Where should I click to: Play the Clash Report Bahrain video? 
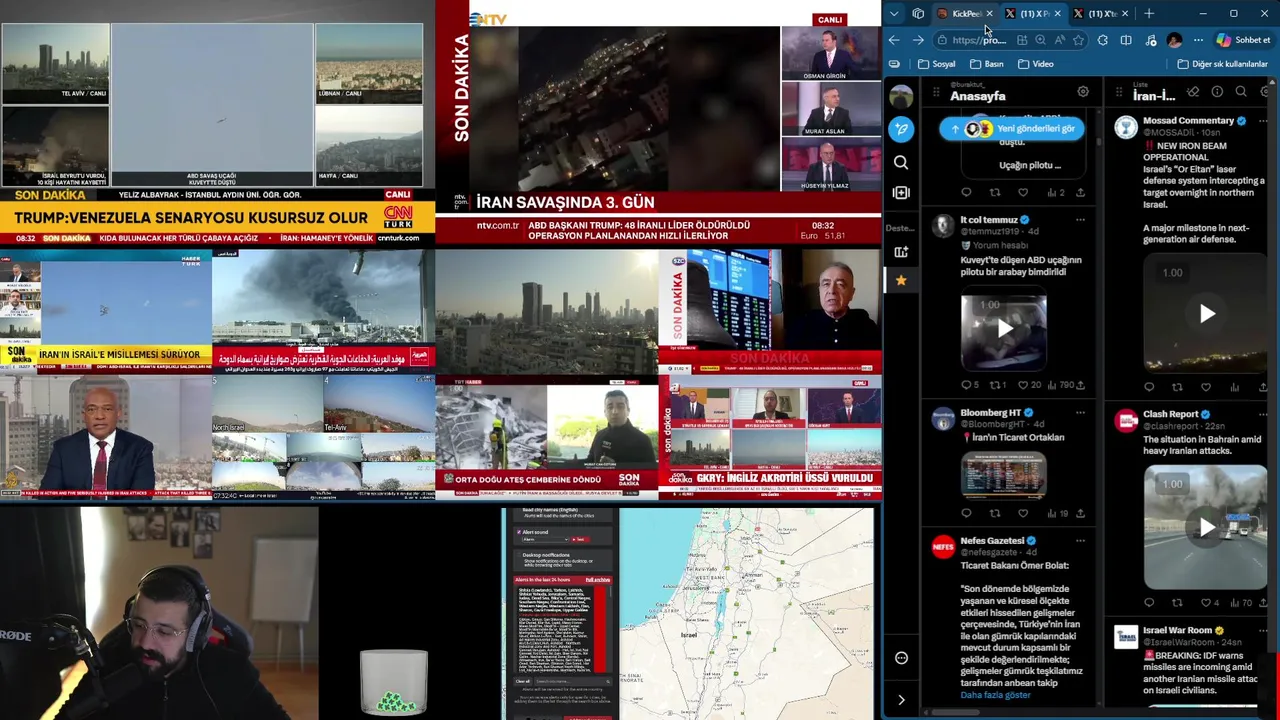pos(1207,527)
